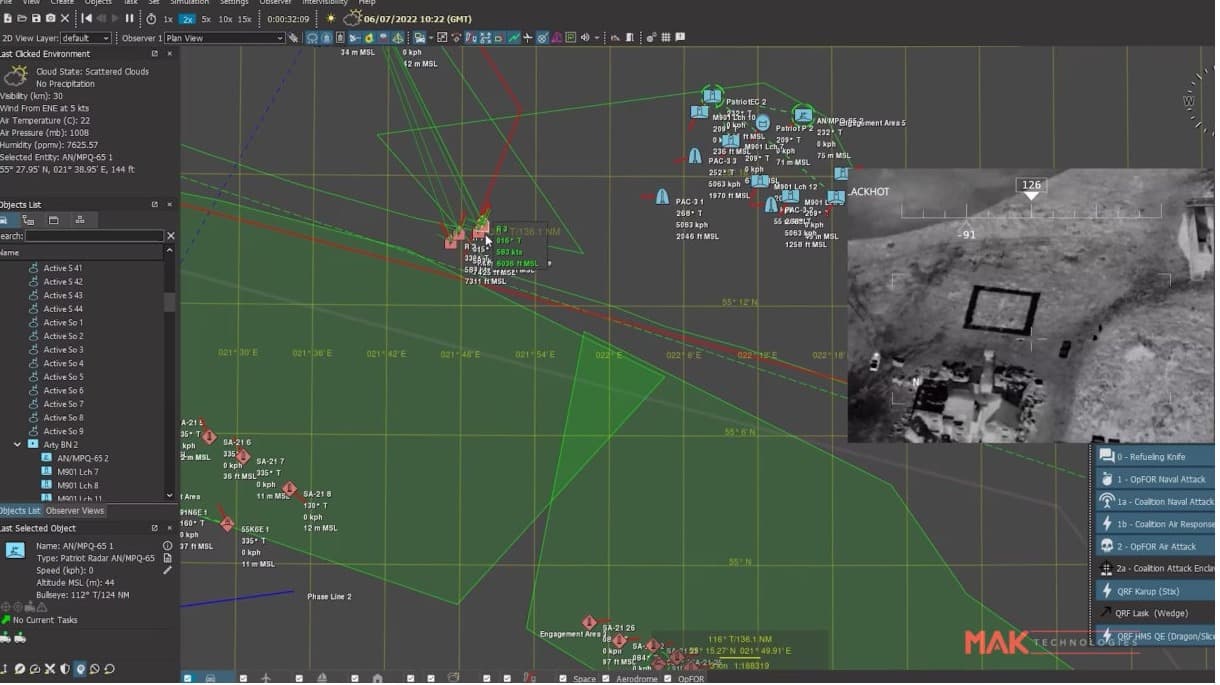This screenshot has width=1220, height=685.
Task: Open the Help menu
Action: point(366,3)
